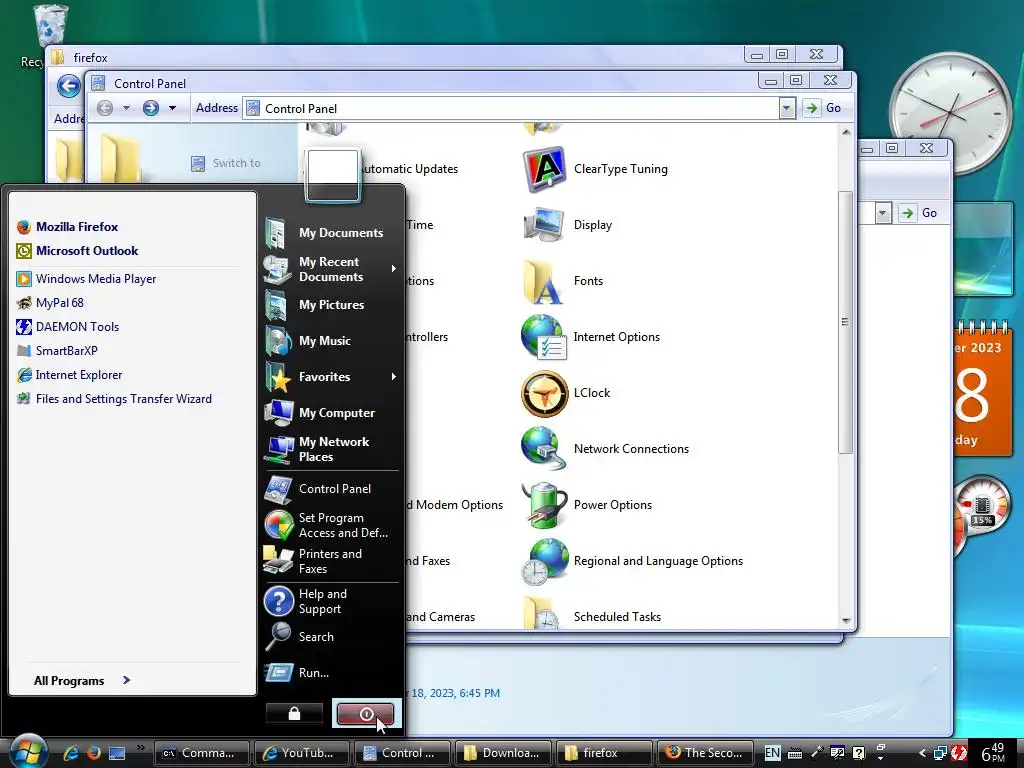This screenshot has height=768, width=1024.
Task: Open Windows Media Player in Start menu
Action: pyautogui.click(x=86, y=279)
